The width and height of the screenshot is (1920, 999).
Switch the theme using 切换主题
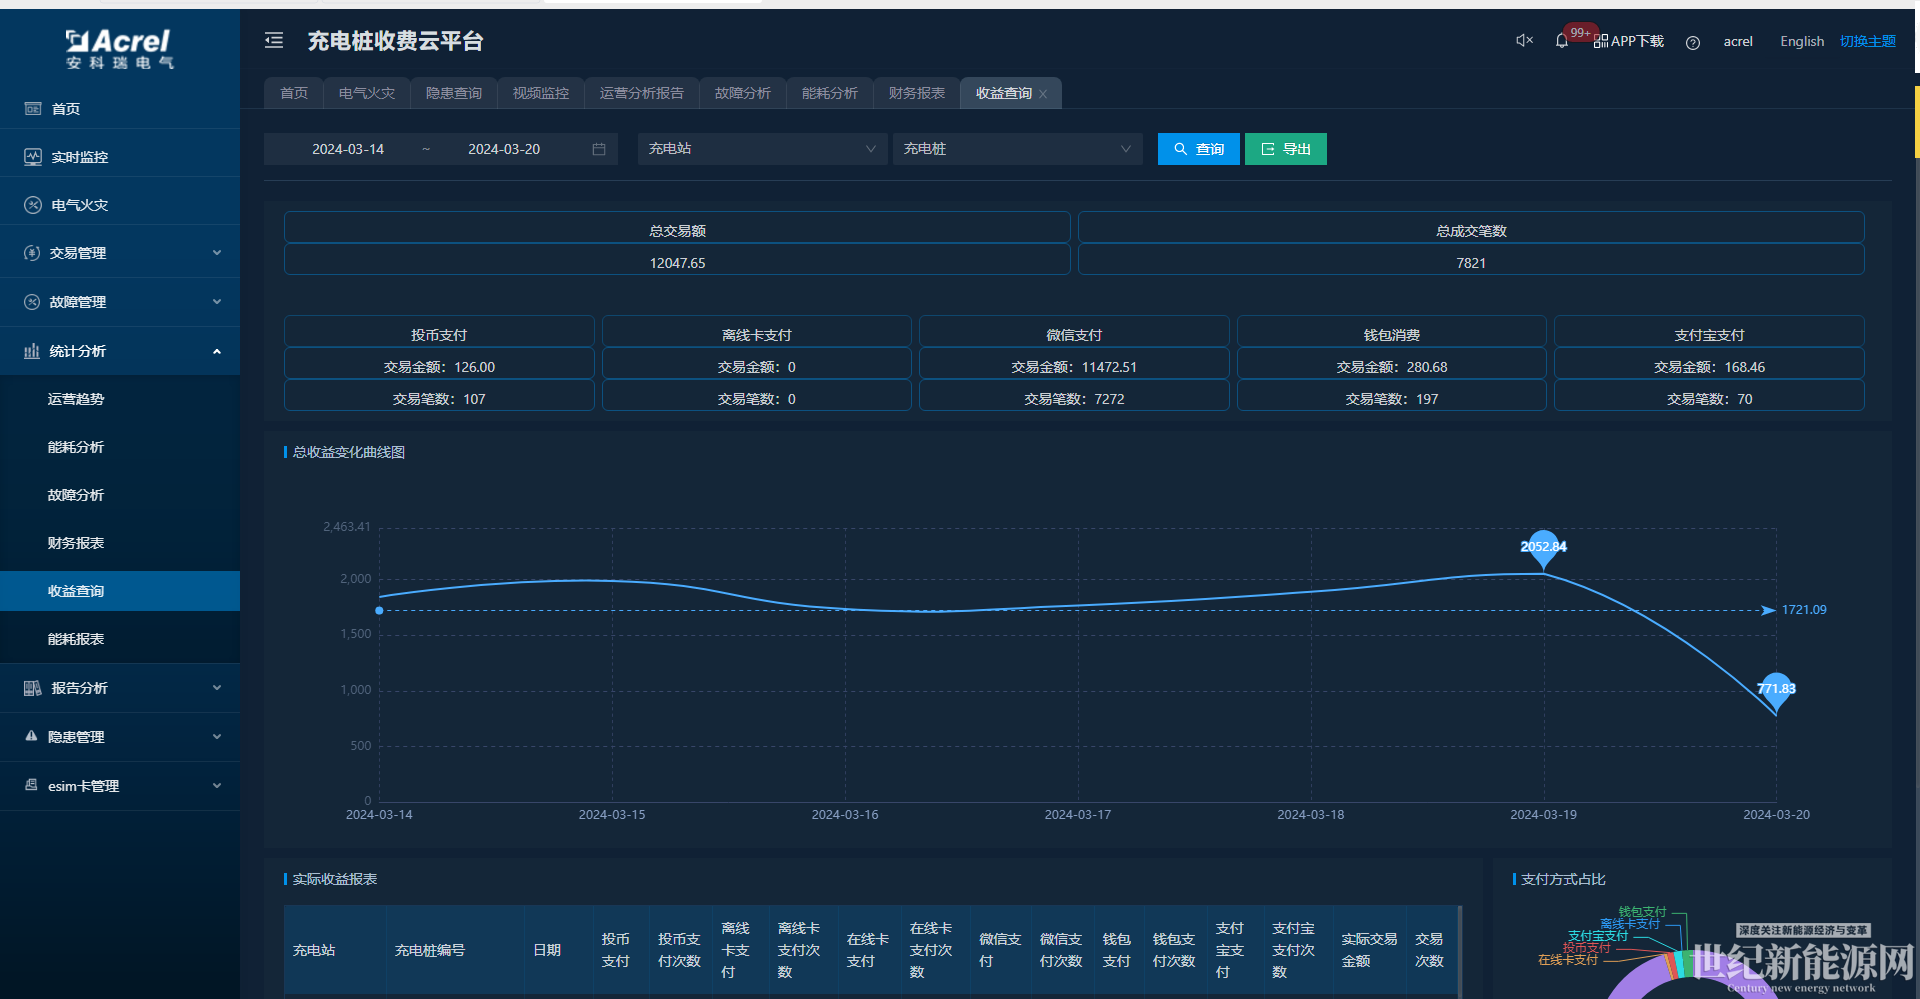[1867, 41]
